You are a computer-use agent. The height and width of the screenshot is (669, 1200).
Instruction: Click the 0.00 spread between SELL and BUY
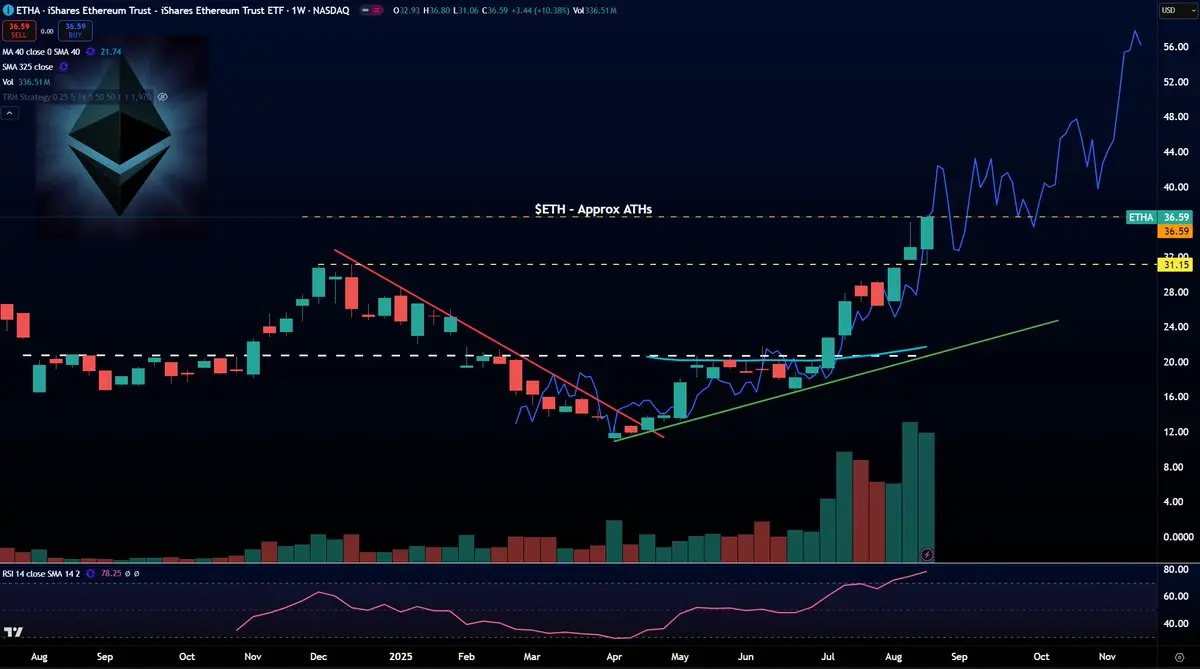pos(47,31)
